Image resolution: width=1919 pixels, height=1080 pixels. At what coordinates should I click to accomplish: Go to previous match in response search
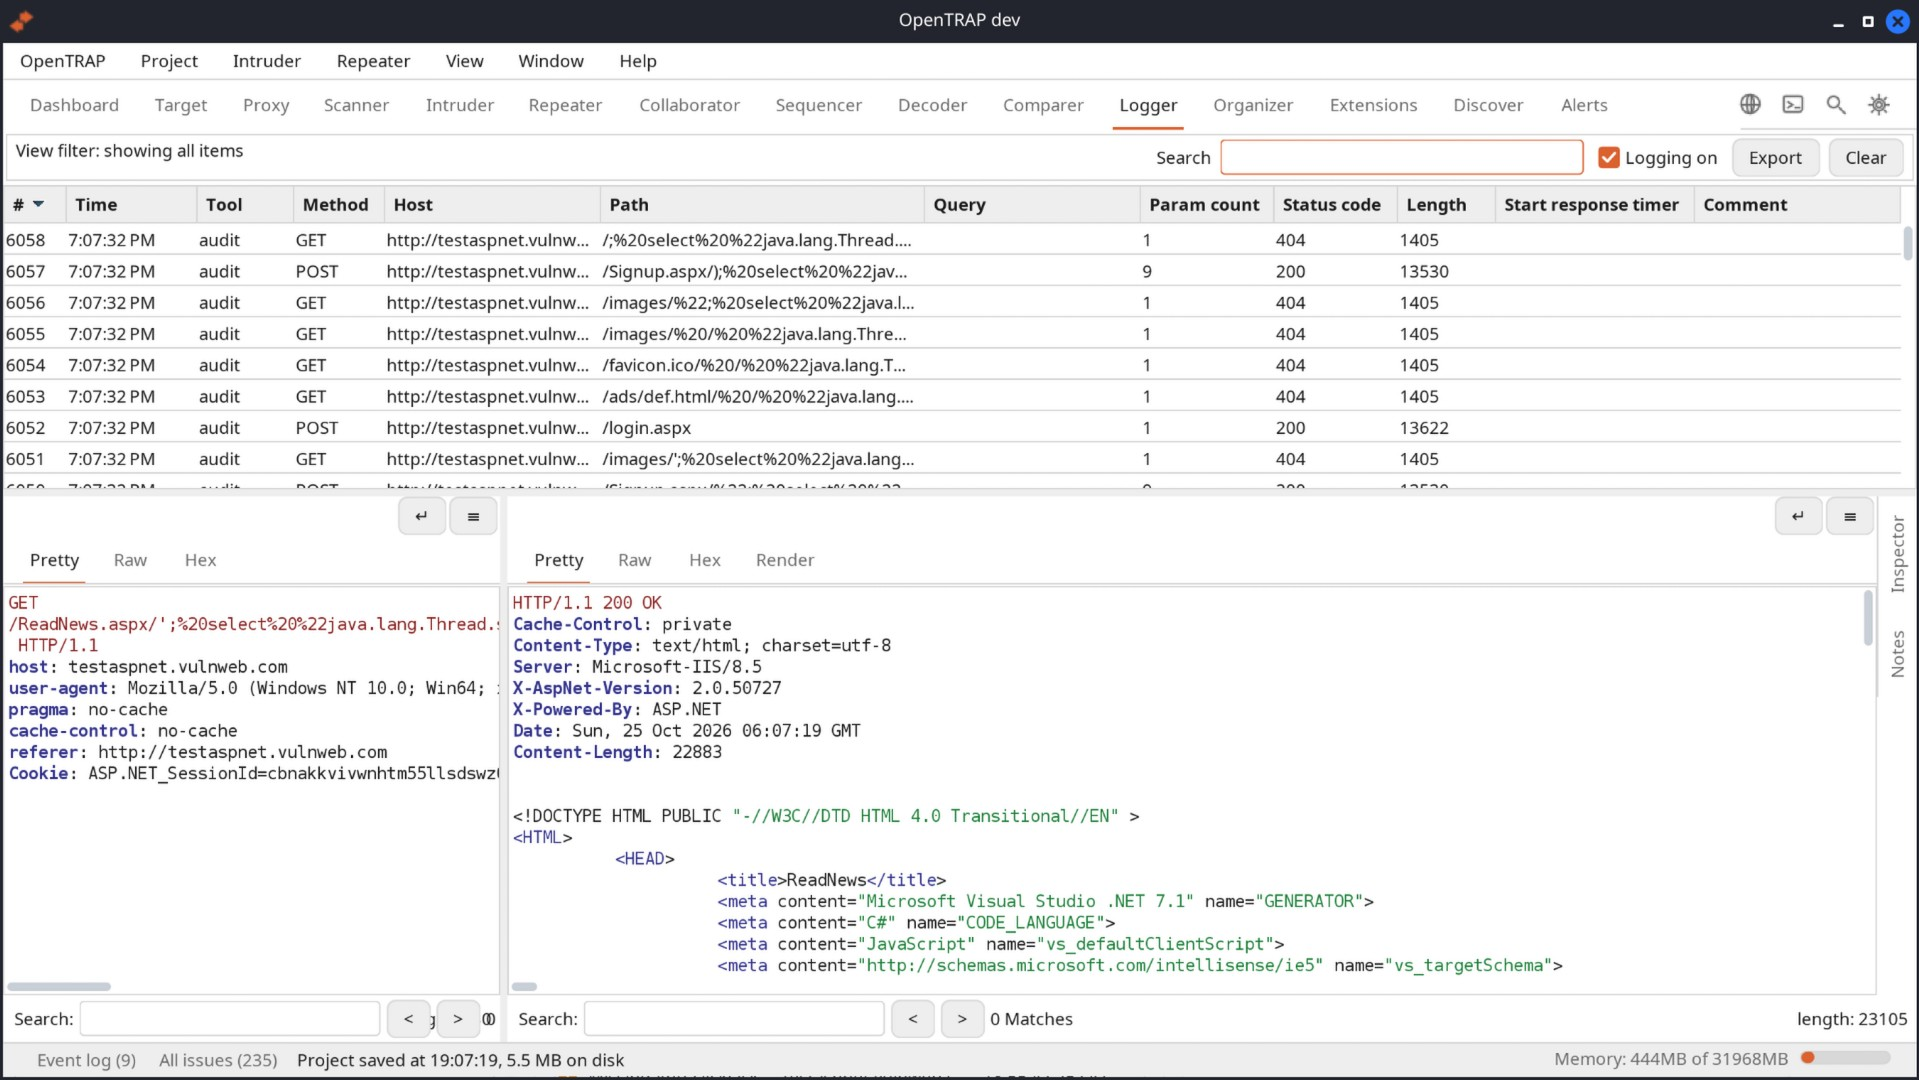click(912, 1019)
